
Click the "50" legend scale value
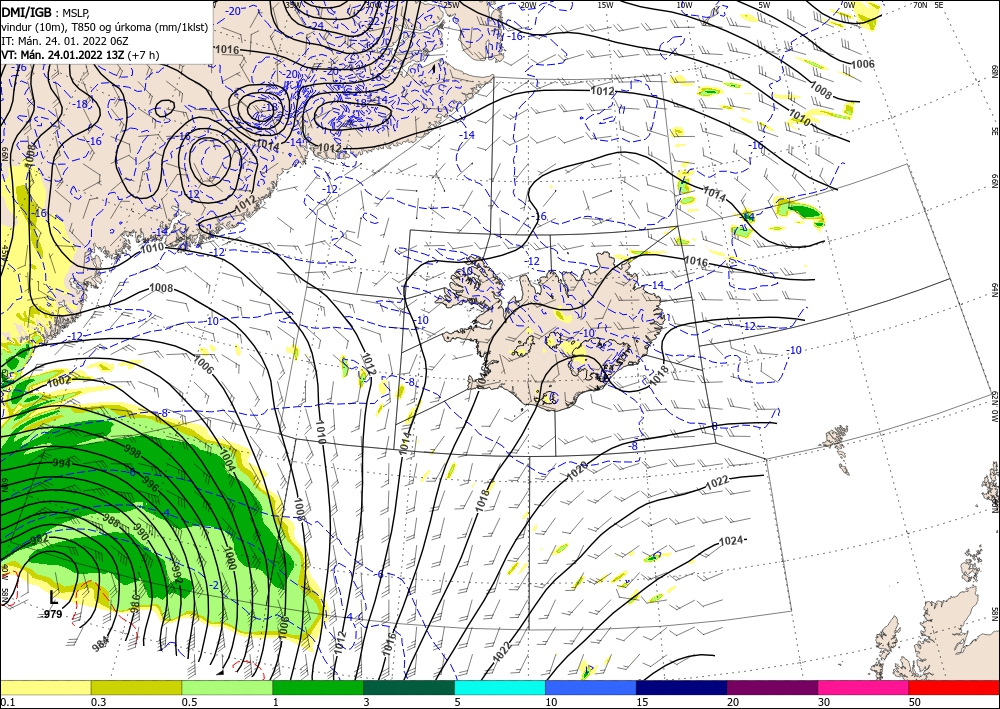click(915, 702)
